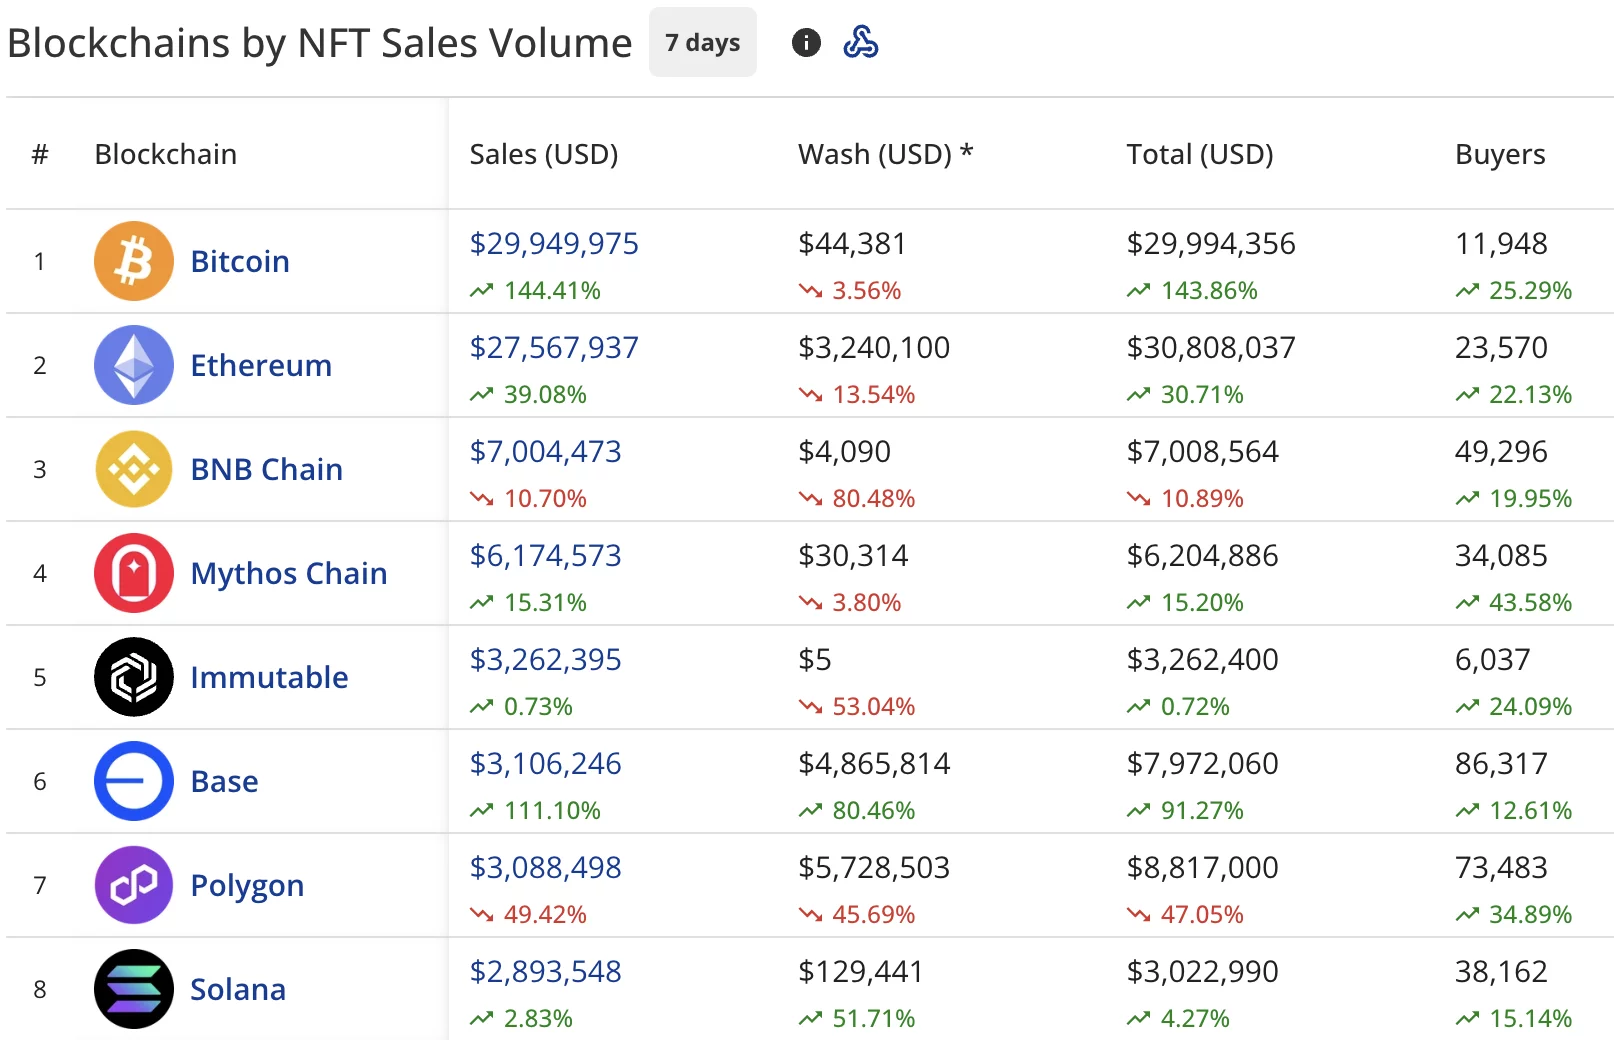The height and width of the screenshot is (1040, 1614).
Task: Open the 7 days time period selector
Action: pos(702,42)
